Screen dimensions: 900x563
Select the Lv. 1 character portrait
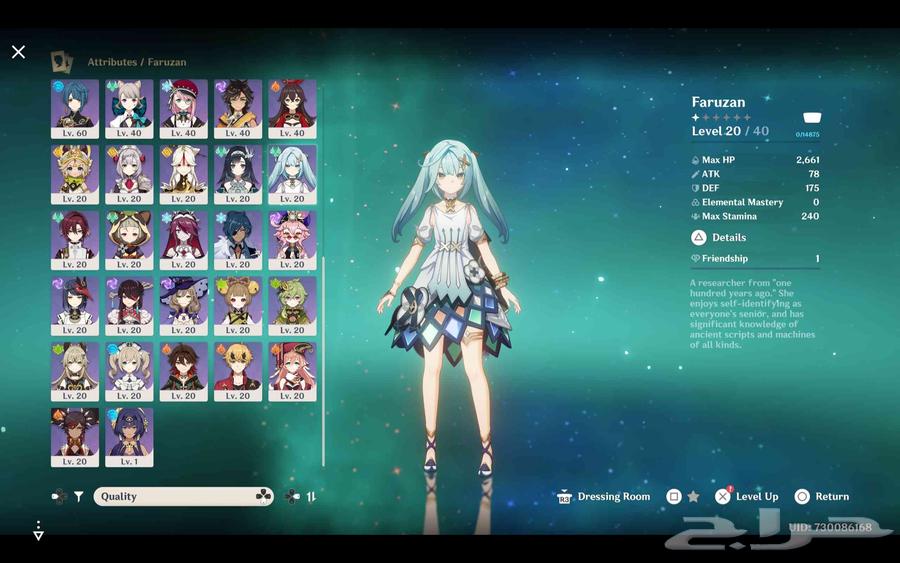pos(129,437)
